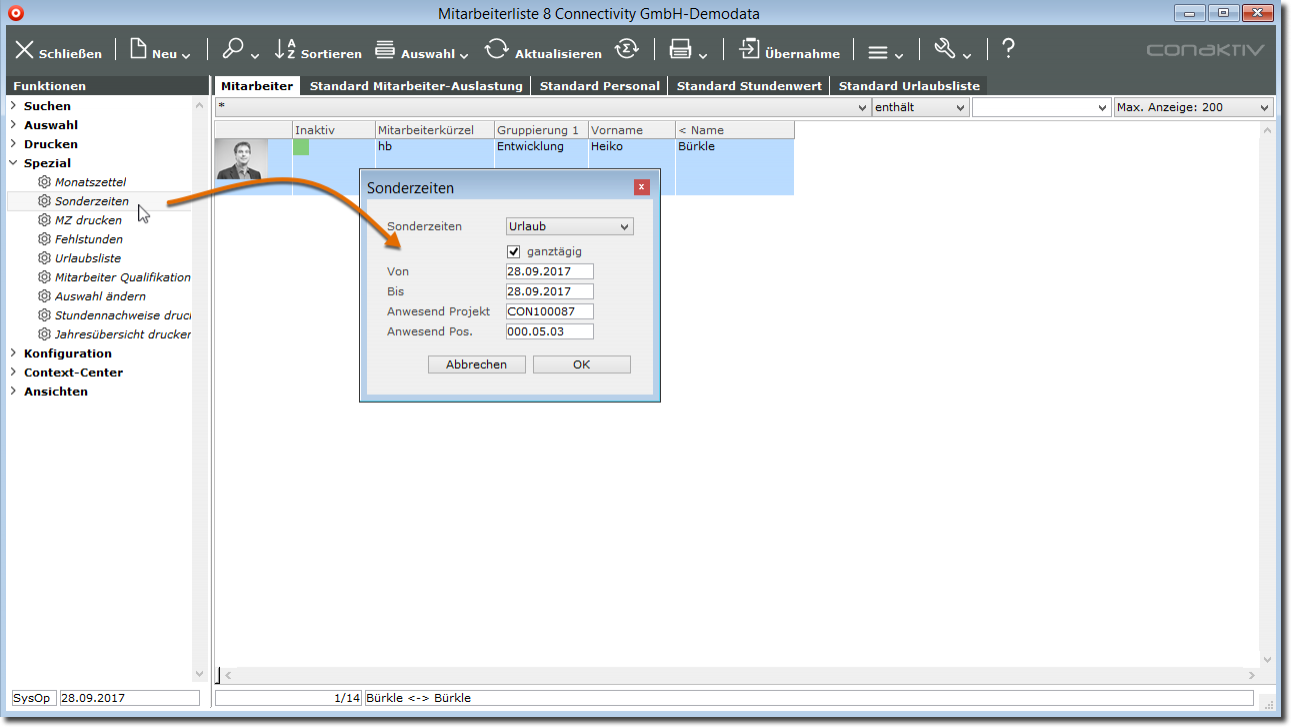Click the question mark help icon
This screenshot has width=1291, height=727.
(1008, 48)
